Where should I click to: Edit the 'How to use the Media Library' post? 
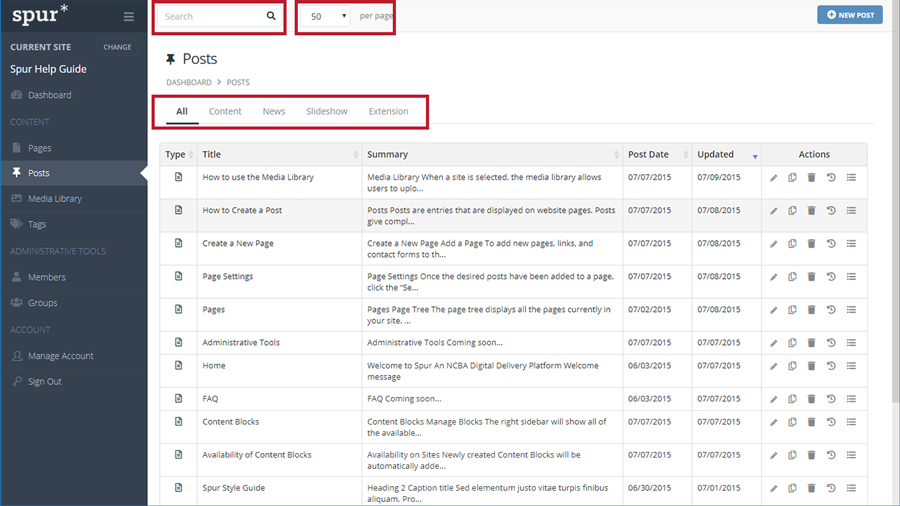point(773,178)
